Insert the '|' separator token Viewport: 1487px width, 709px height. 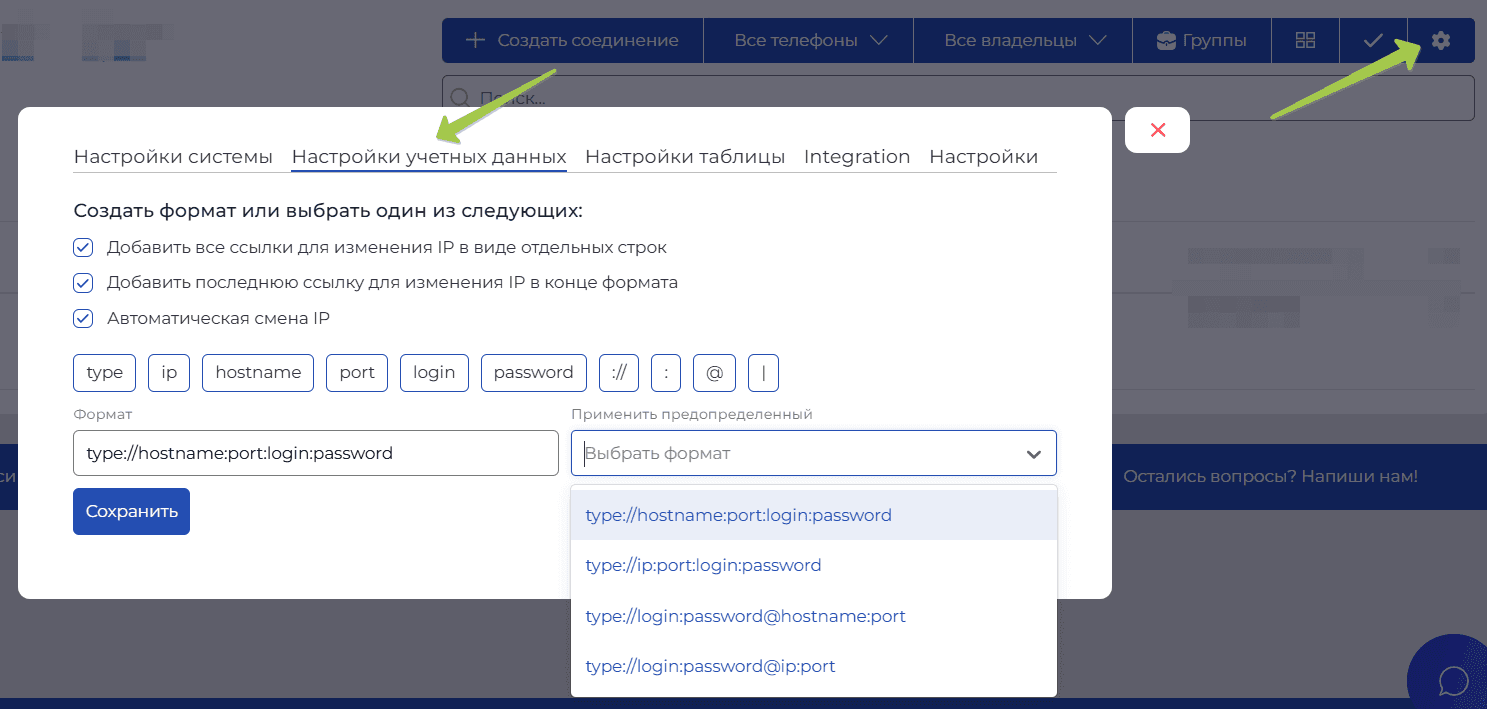[x=763, y=372]
